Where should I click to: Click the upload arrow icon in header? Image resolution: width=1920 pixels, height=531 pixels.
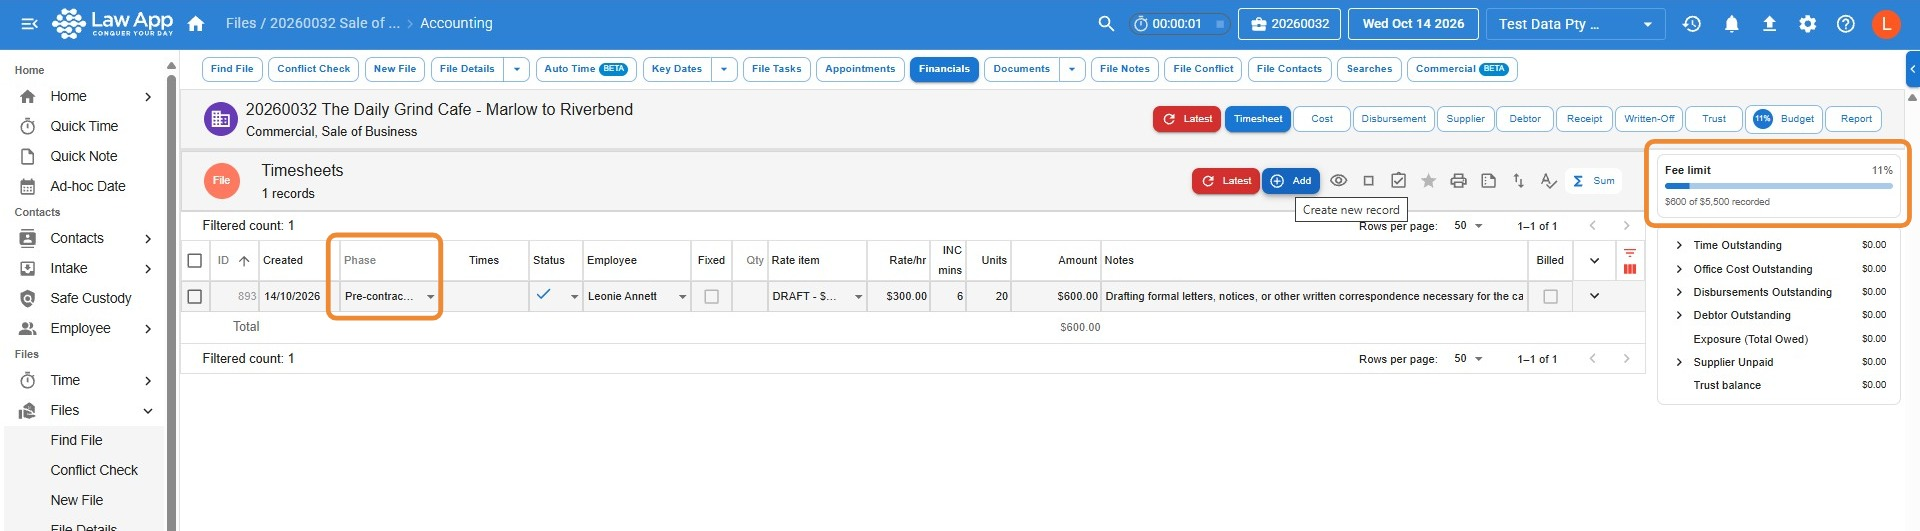click(1769, 23)
